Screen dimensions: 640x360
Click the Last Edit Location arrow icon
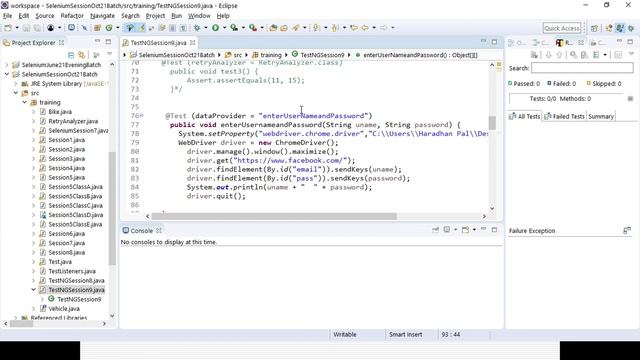tap(354, 28)
